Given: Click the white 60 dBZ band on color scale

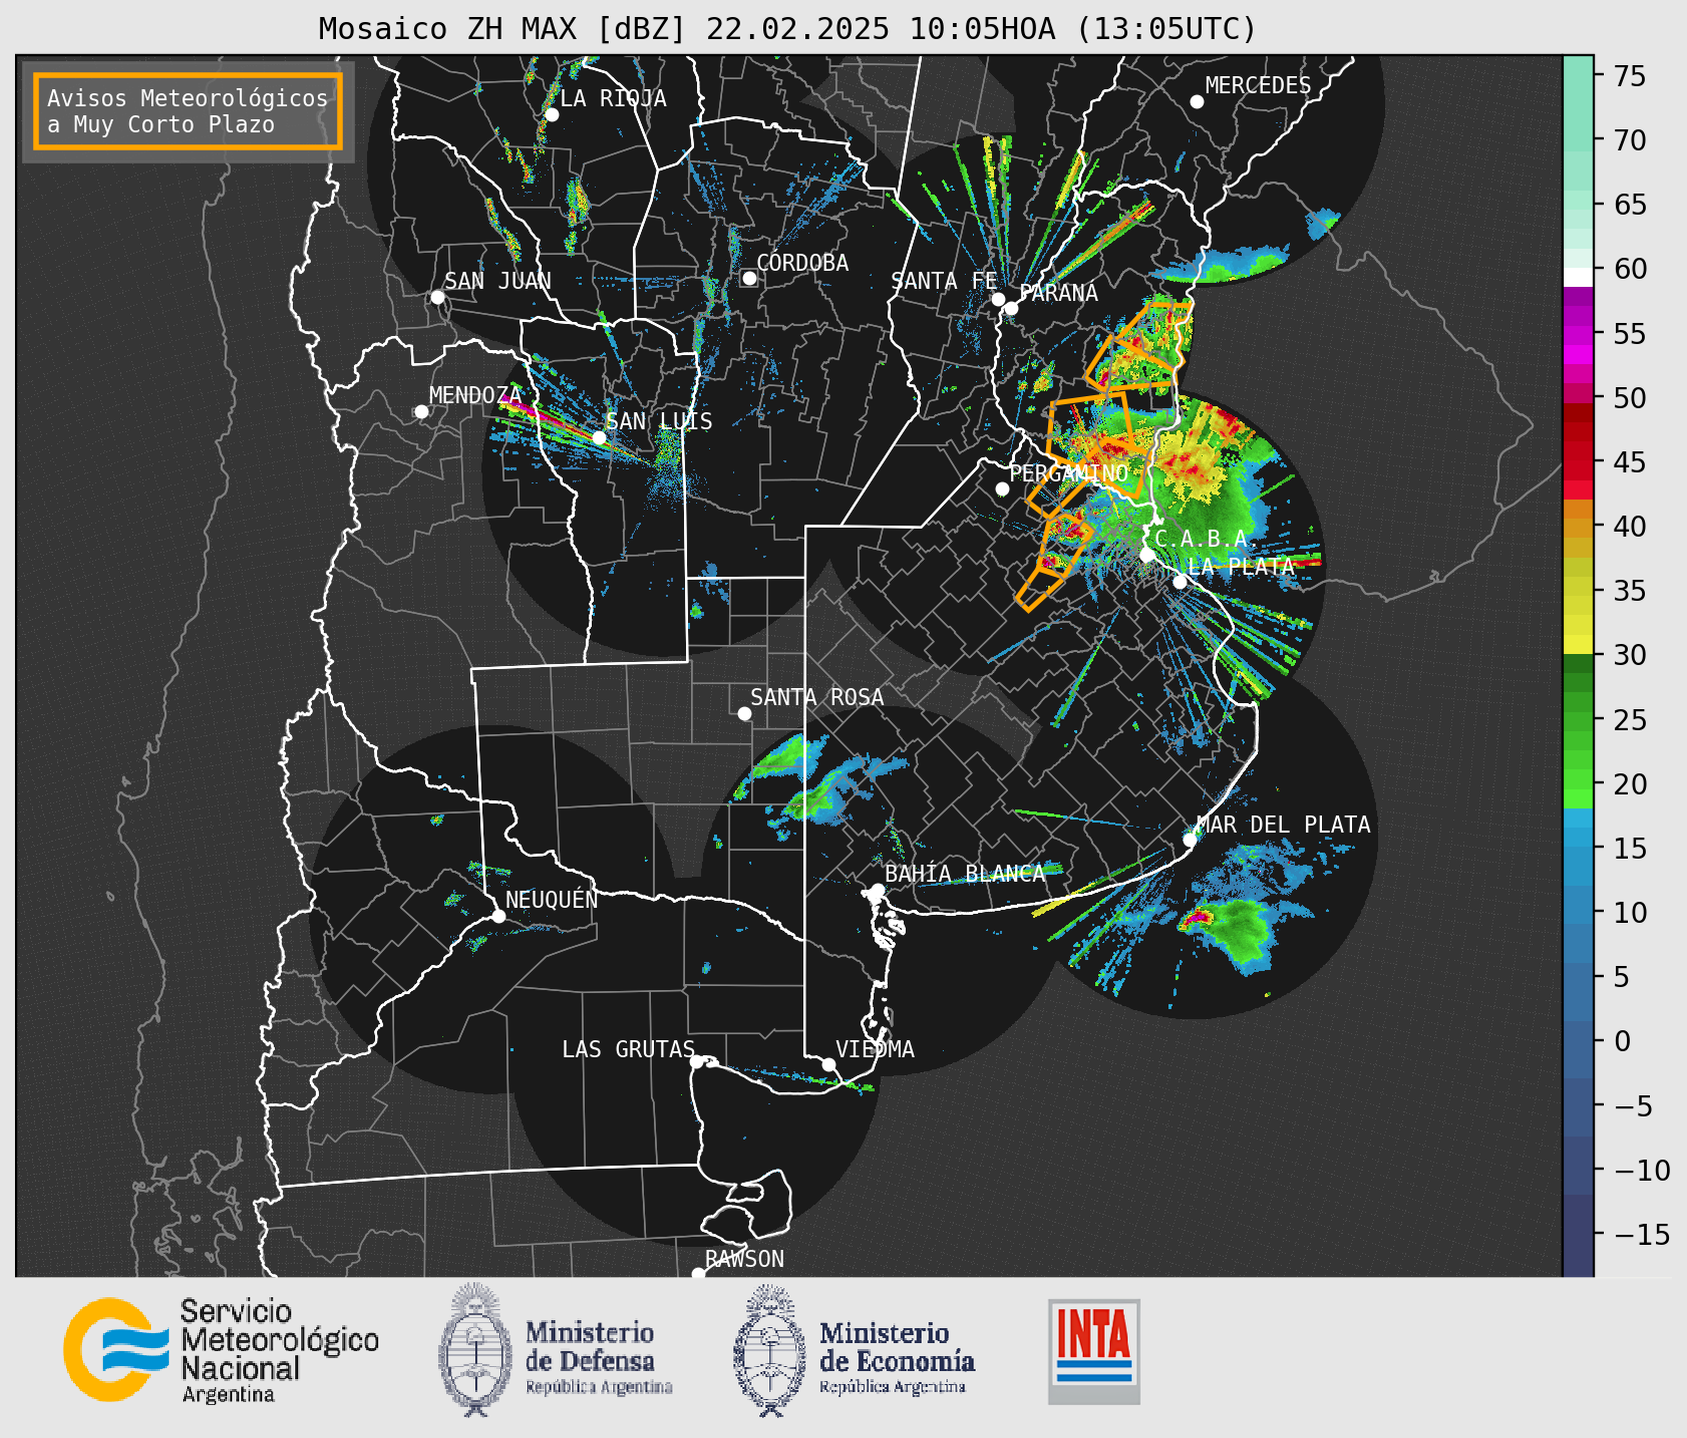Looking at the screenshot, I should [x=1578, y=277].
